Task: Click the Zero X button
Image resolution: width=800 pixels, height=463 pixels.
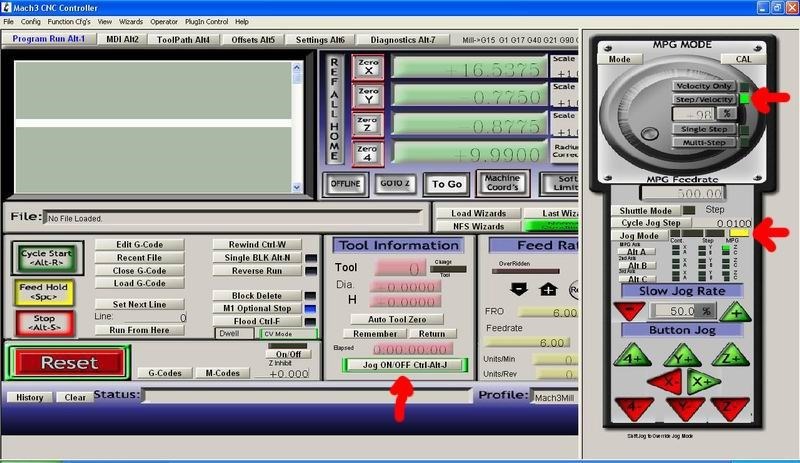Action: [x=368, y=67]
